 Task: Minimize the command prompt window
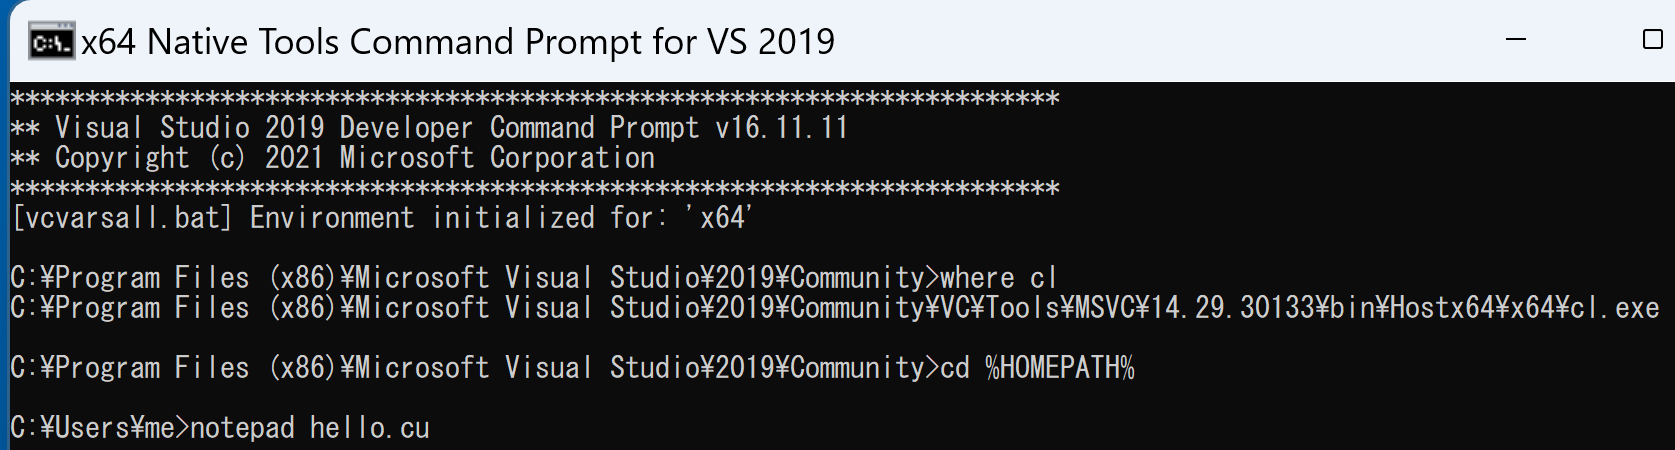click(1516, 40)
